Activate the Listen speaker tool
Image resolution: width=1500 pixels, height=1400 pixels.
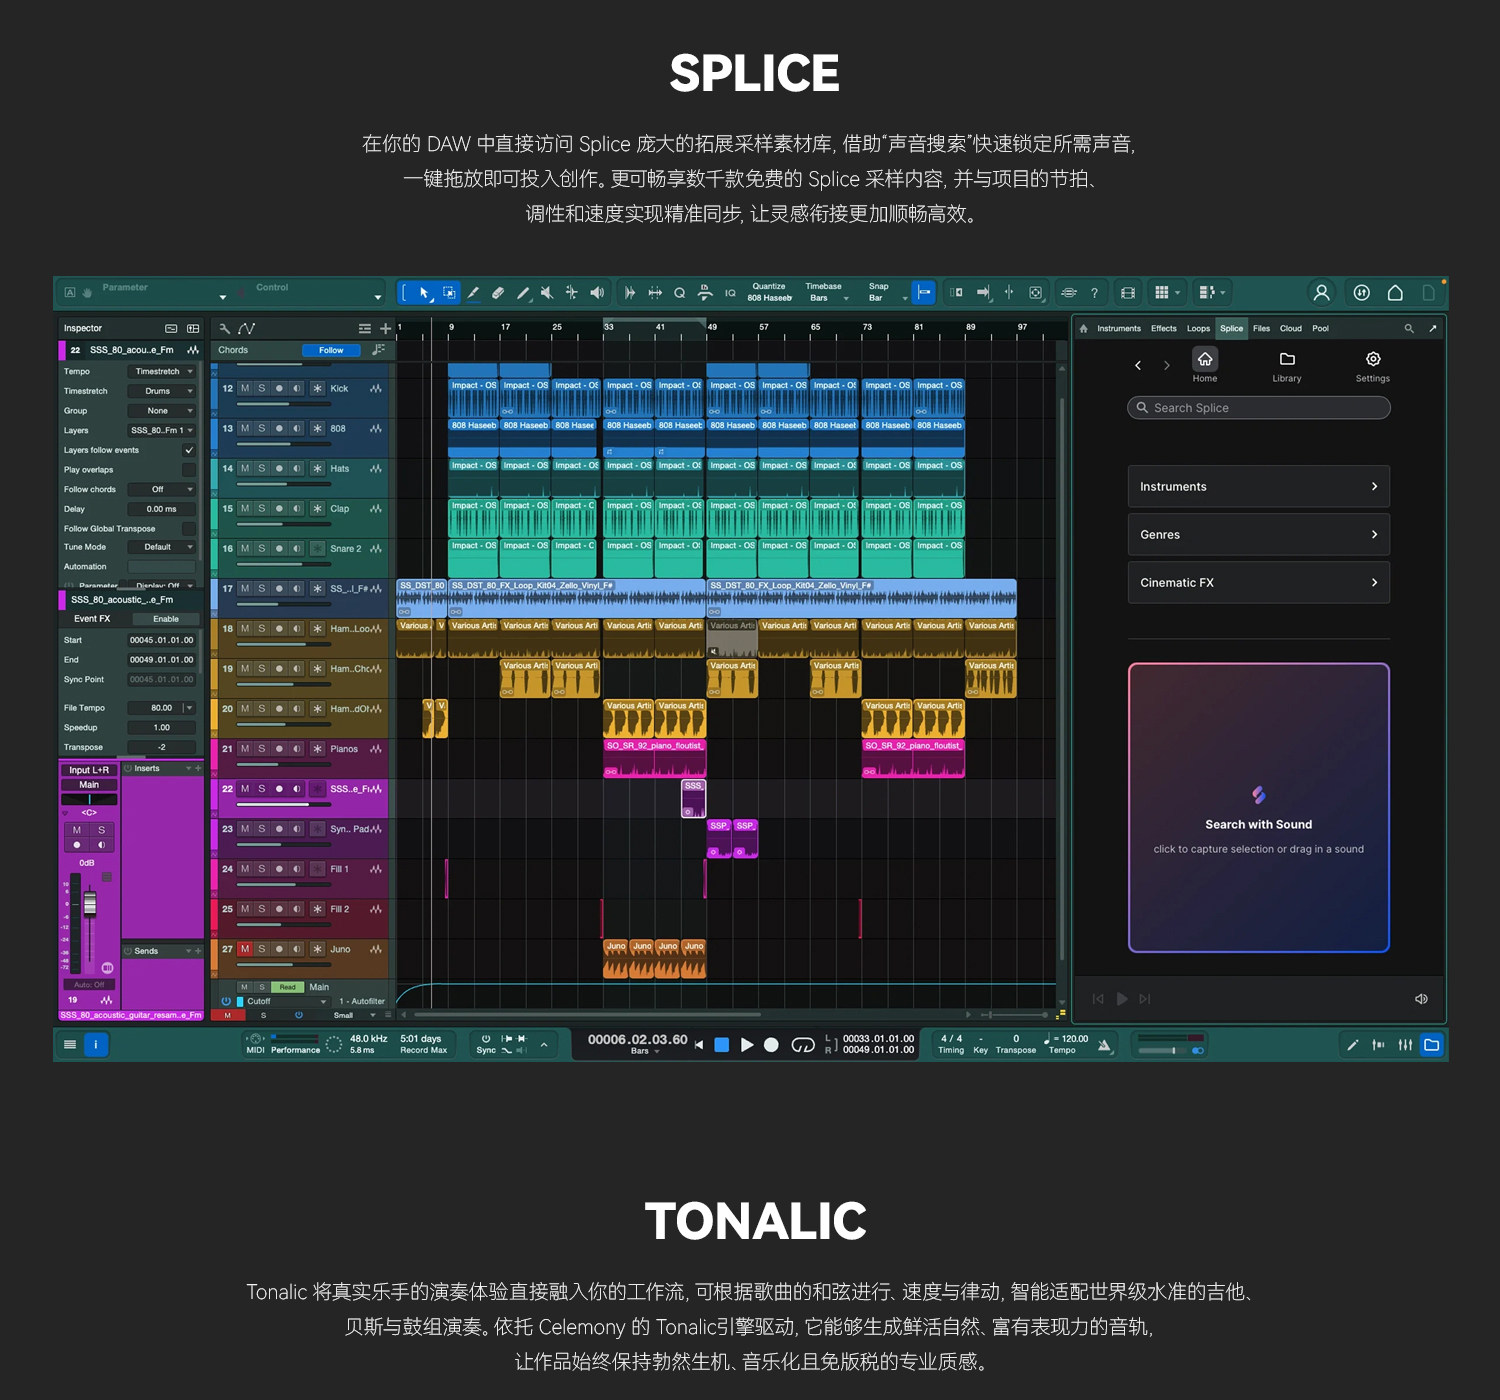click(x=597, y=293)
